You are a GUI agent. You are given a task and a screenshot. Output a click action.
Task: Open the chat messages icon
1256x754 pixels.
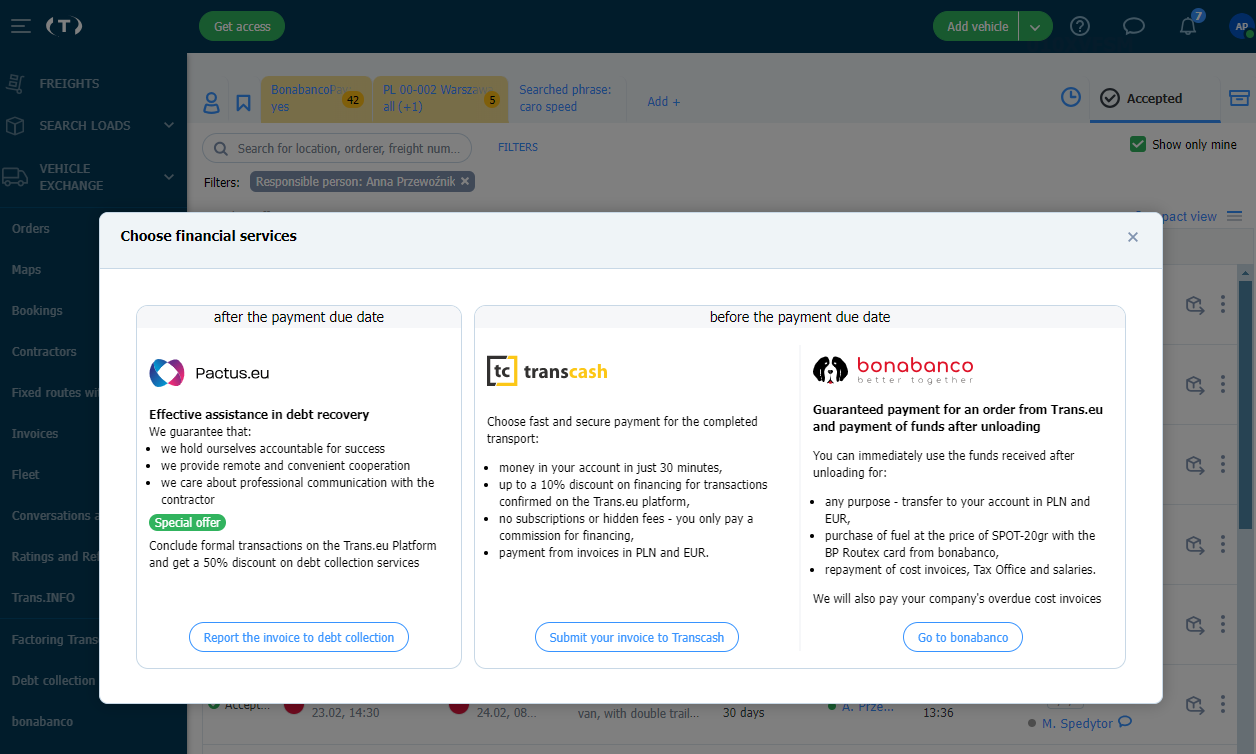[x=1133, y=26]
